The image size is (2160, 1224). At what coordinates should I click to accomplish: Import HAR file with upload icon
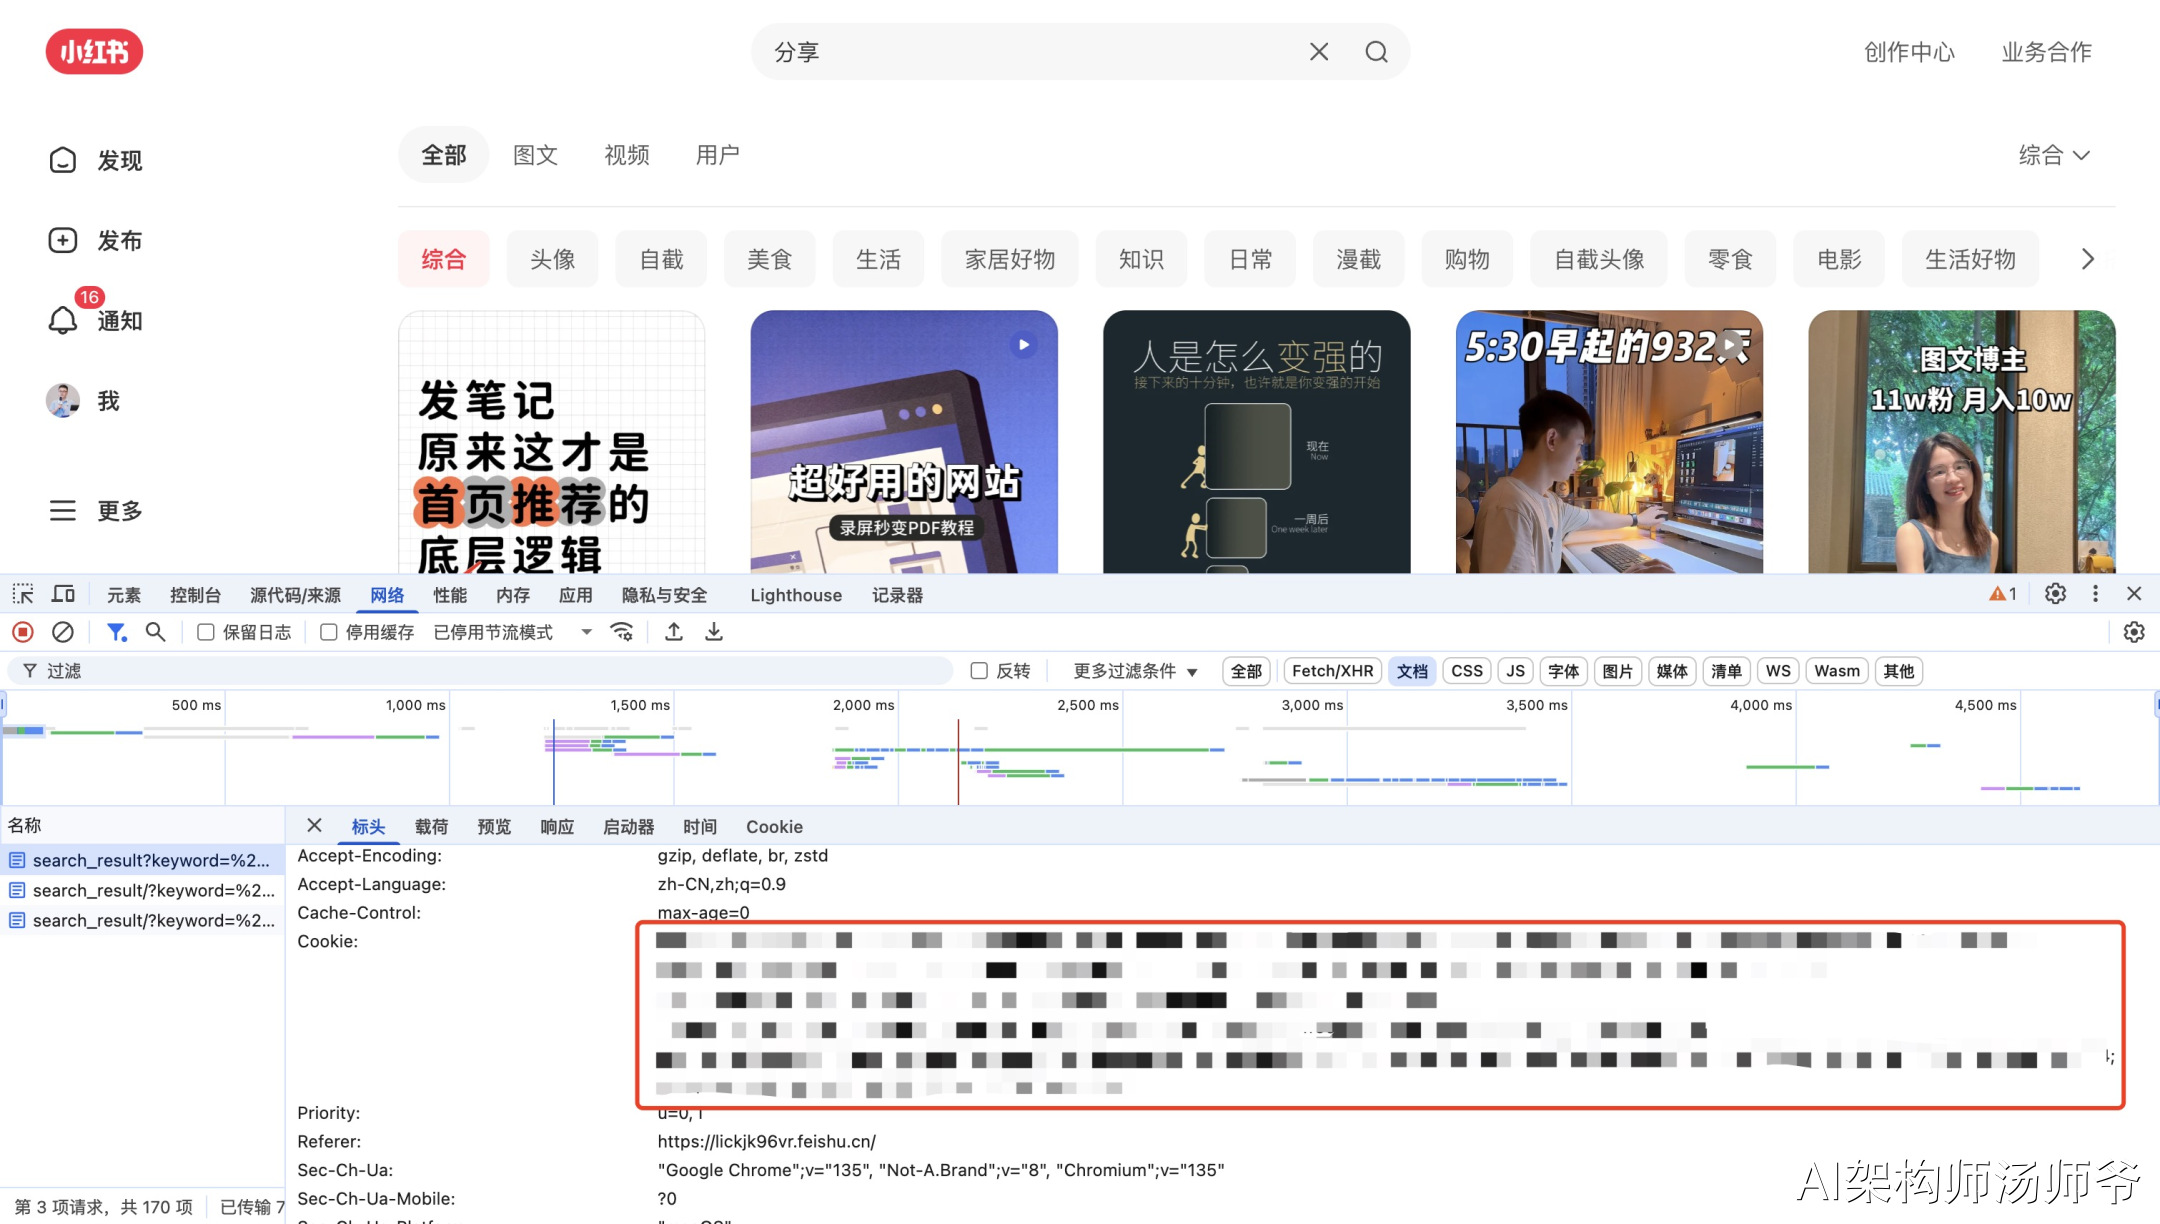pos(674,632)
